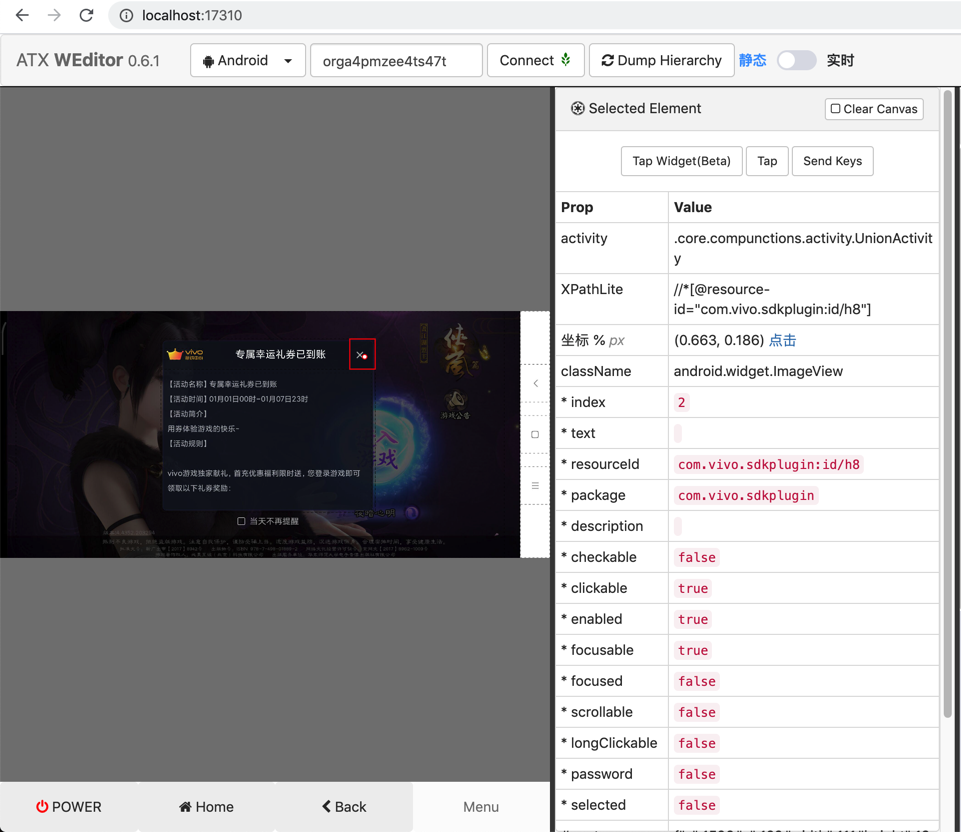
Task: Click the Android recents lines icon in navbar
Action: [x=535, y=485]
